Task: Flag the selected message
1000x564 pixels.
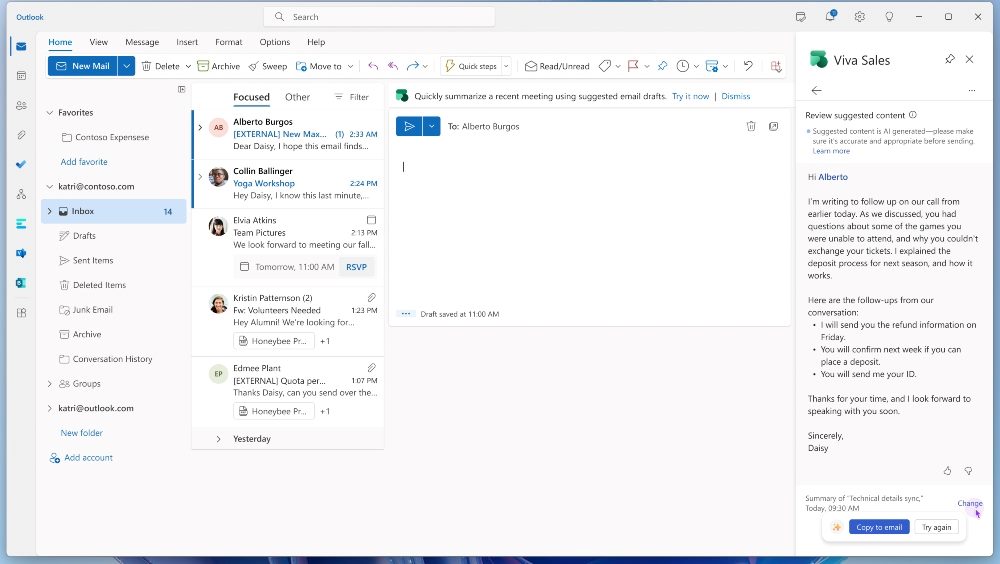Action: click(633, 66)
